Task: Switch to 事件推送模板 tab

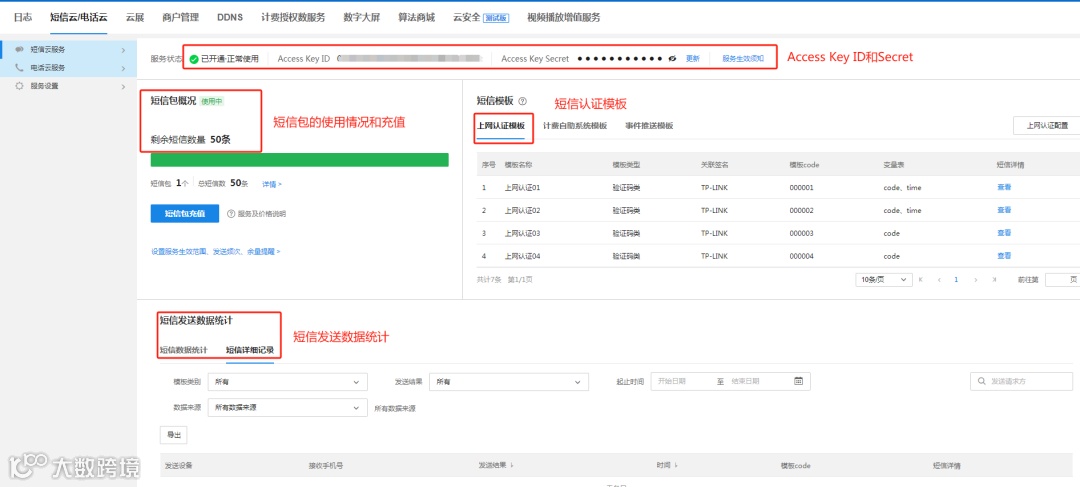Action: (x=649, y=126)
